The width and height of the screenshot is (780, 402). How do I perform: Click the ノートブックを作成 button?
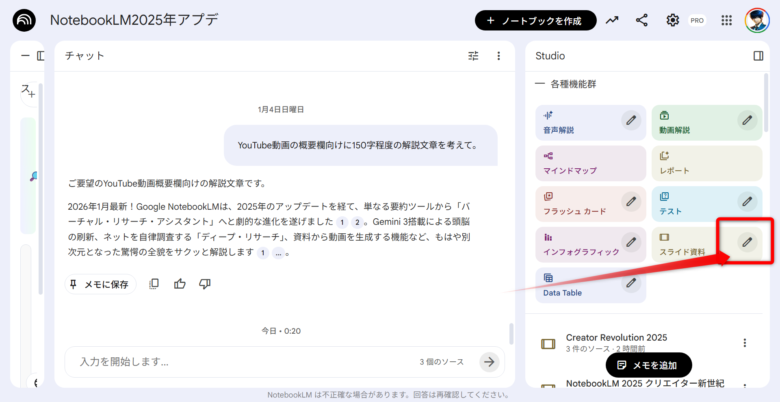tap(535, 21)
